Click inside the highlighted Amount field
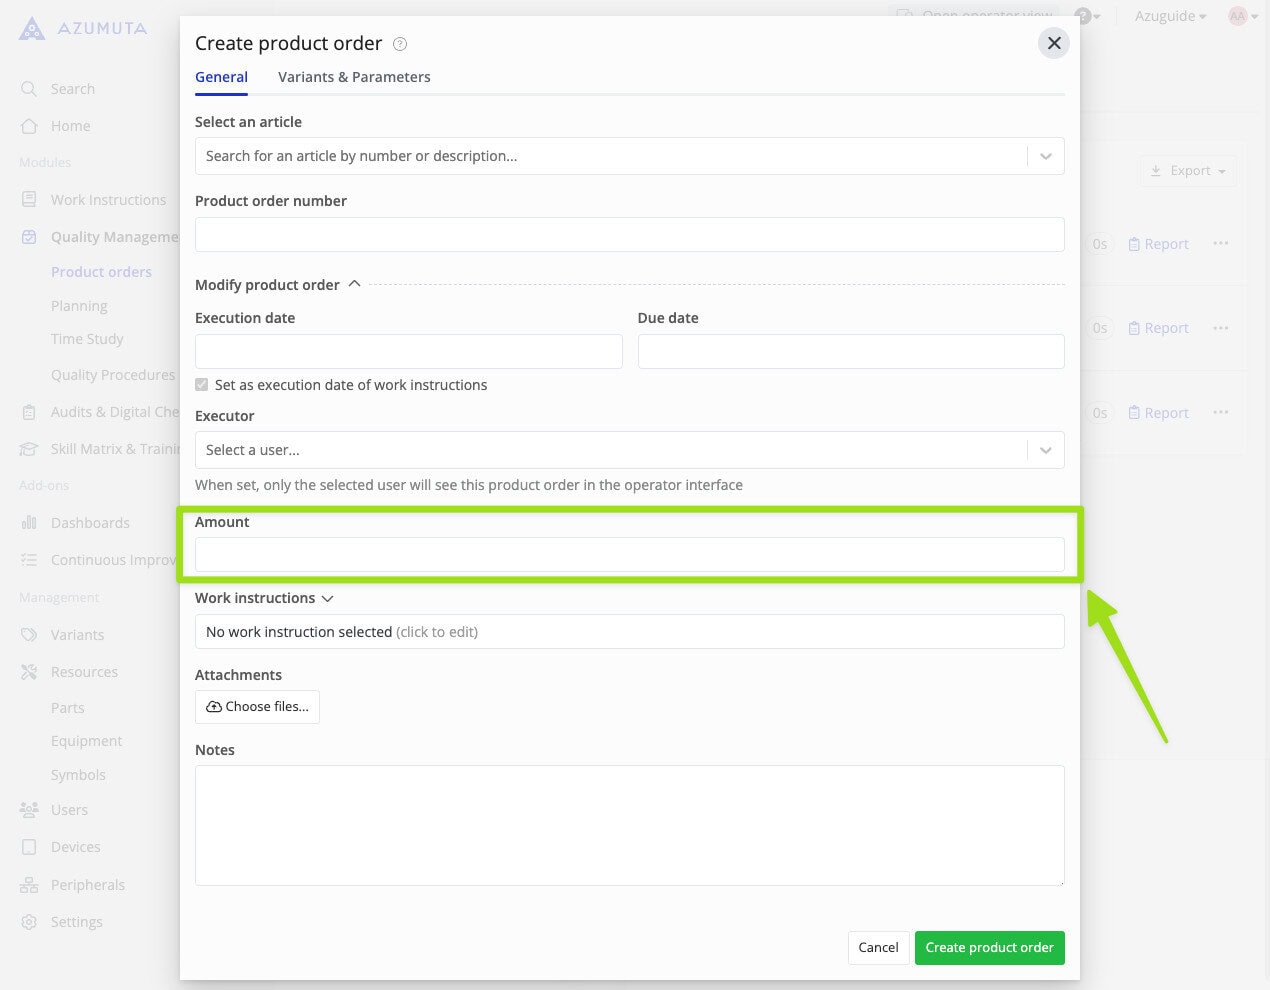This screenshot has height=990, width=1270. coord(630,554)
